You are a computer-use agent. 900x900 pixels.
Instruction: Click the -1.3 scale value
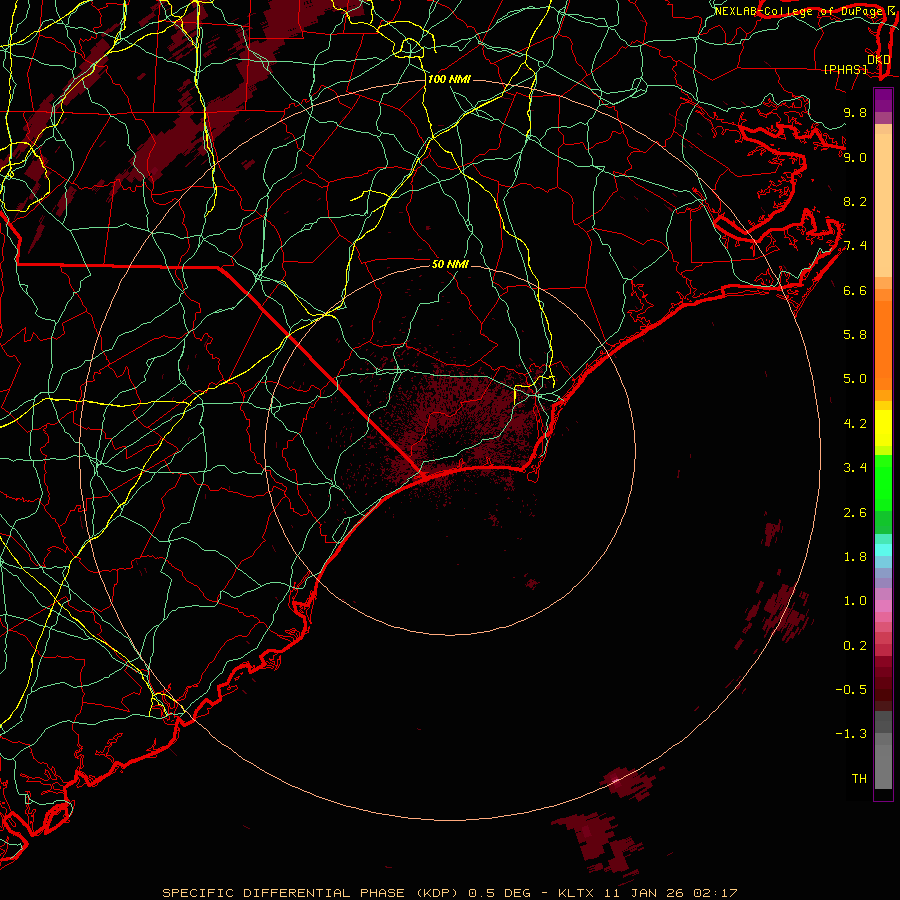[x=851, y=734]
